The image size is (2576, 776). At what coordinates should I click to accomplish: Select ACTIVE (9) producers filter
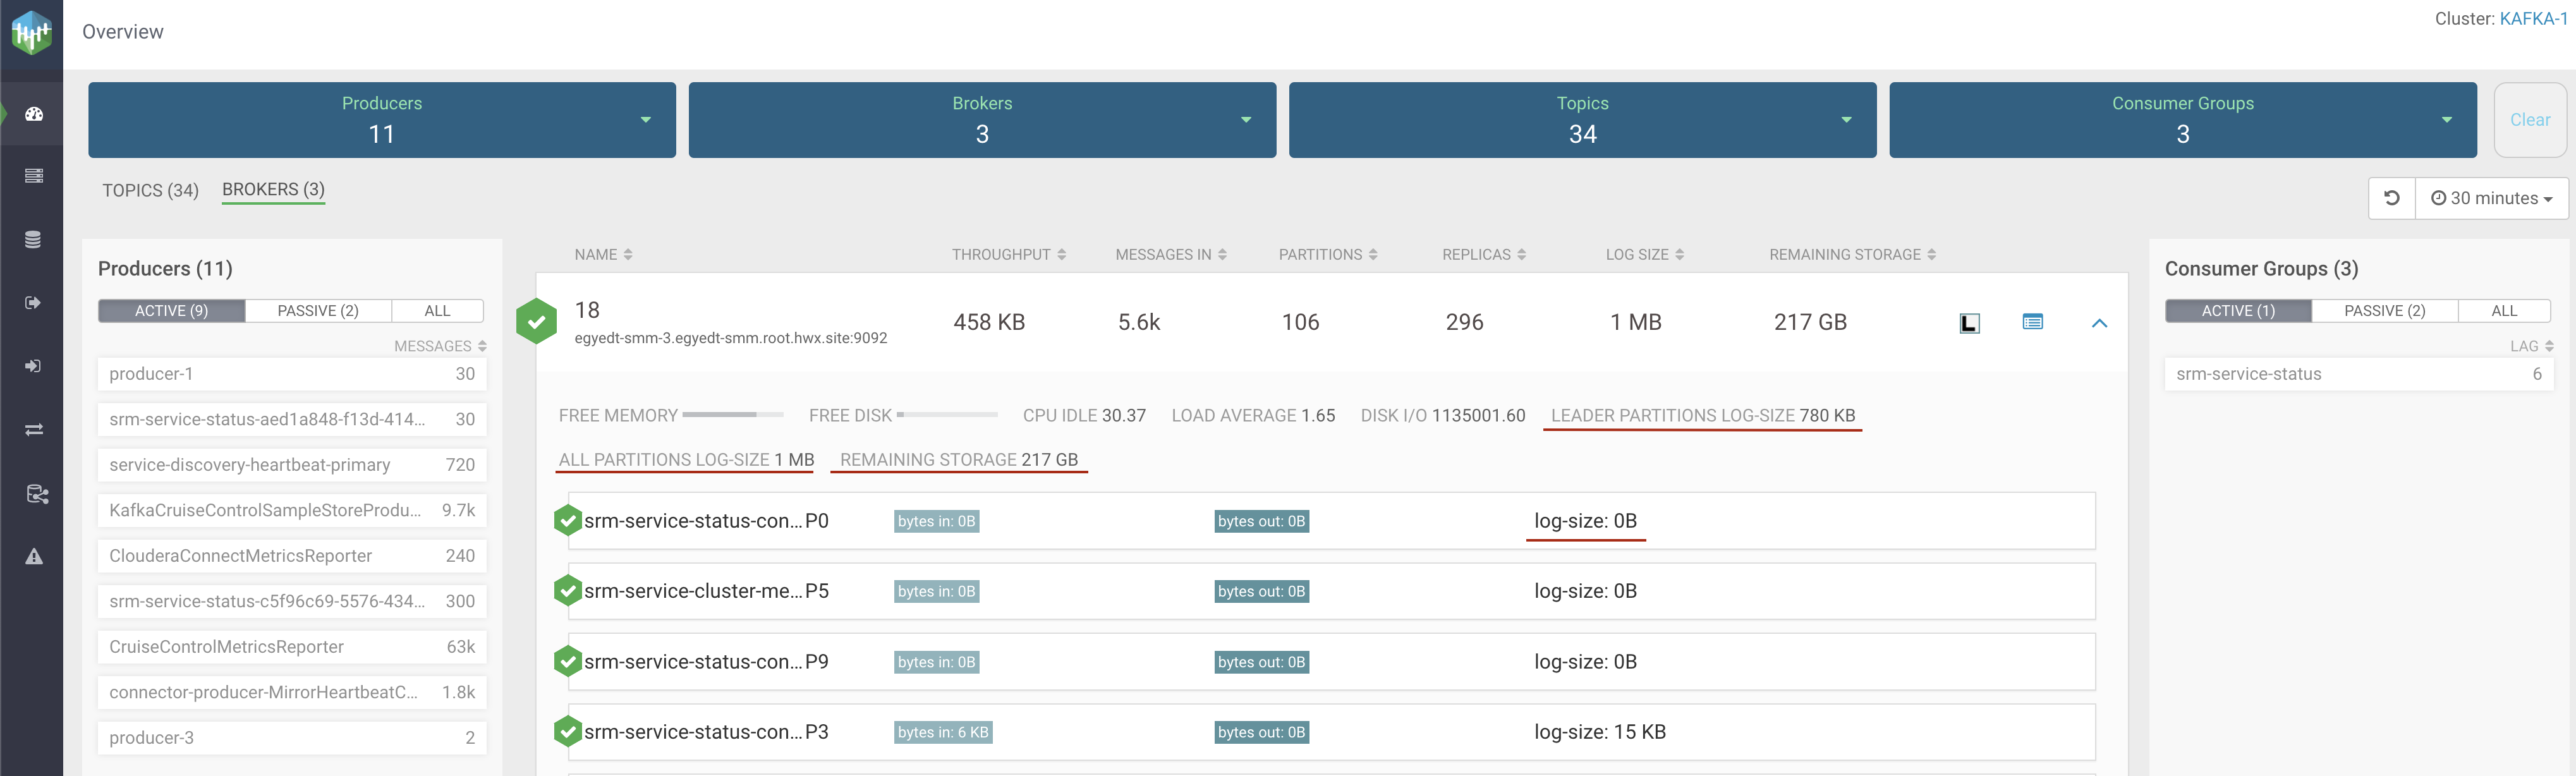pyautogui.click(x=171, y=311)
